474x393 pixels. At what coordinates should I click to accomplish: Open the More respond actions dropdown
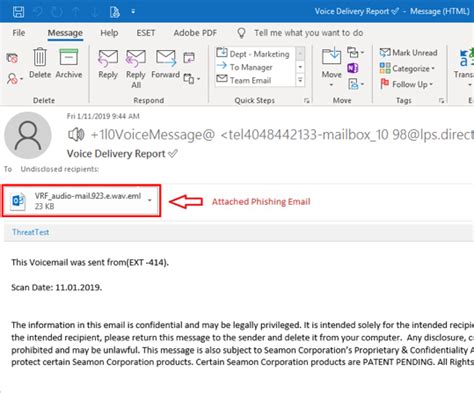click(192, 79)
